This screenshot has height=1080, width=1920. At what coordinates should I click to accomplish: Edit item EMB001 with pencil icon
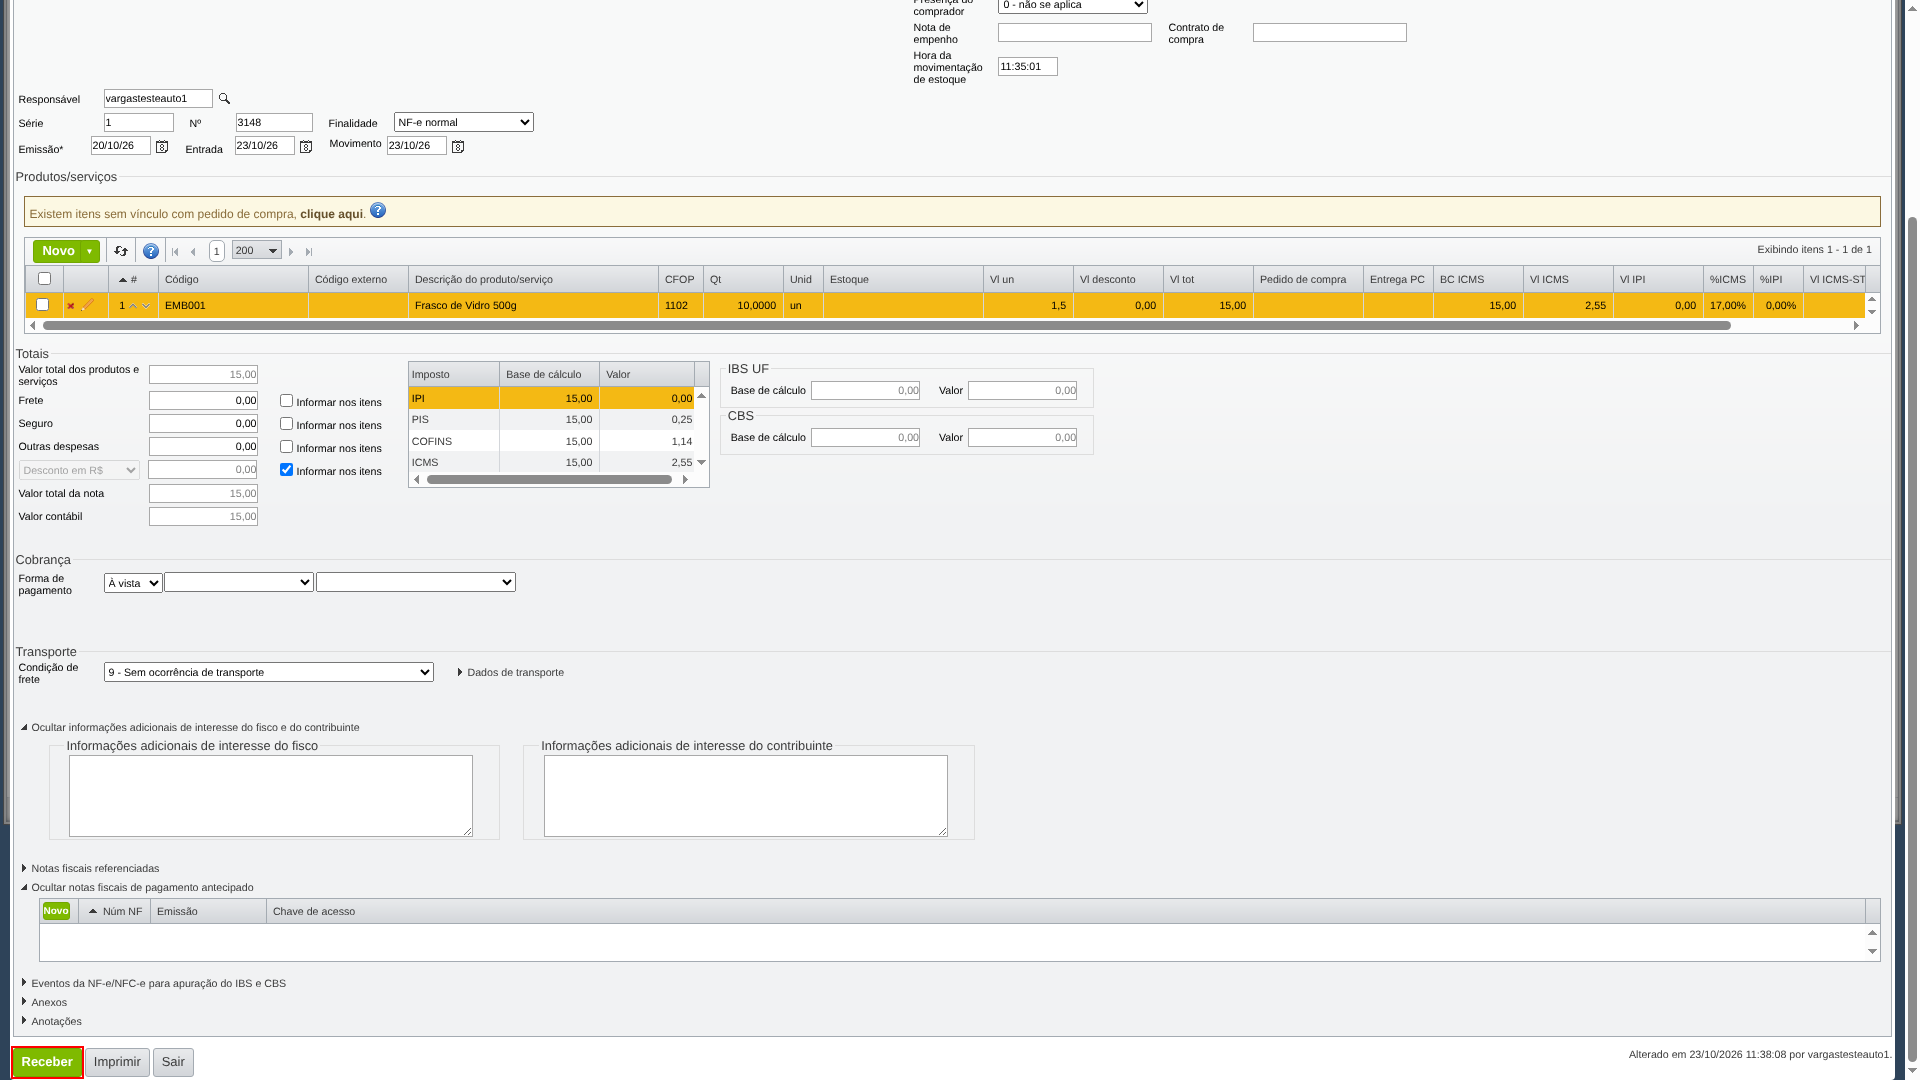88,304
